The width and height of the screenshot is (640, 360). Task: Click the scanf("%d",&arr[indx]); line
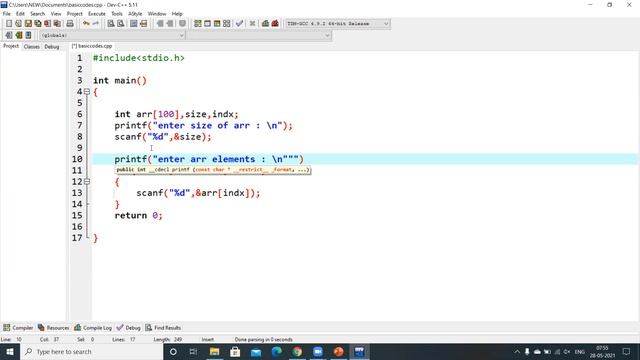tap(198, 193)
